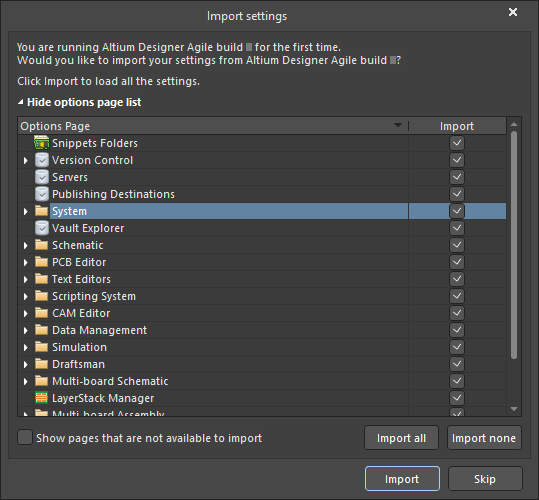The width and height of the screenshot is (539, 500).
Task: Expand the PCB Editor tree node
Action: 25,263
